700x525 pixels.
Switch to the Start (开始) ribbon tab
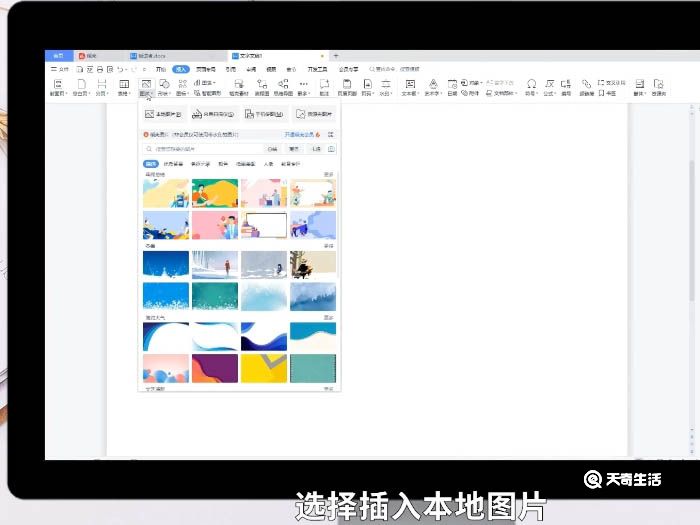click(161, 69)
